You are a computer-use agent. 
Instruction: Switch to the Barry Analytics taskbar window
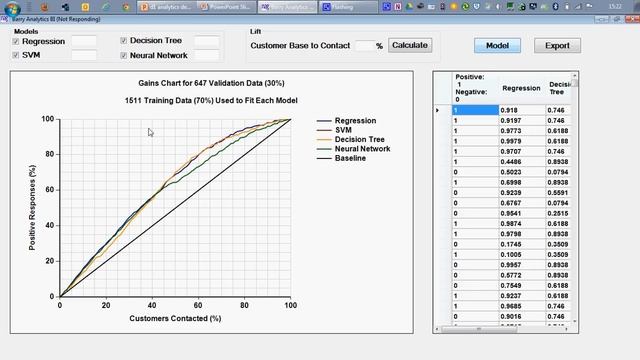point(287,7)
